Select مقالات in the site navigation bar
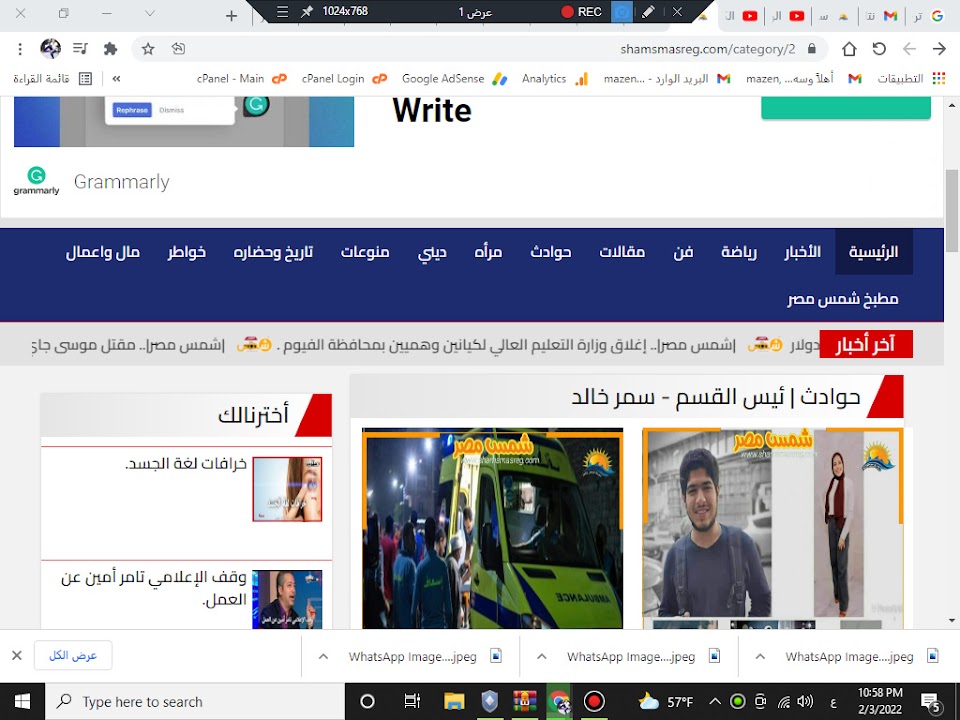 coord(622,252)
